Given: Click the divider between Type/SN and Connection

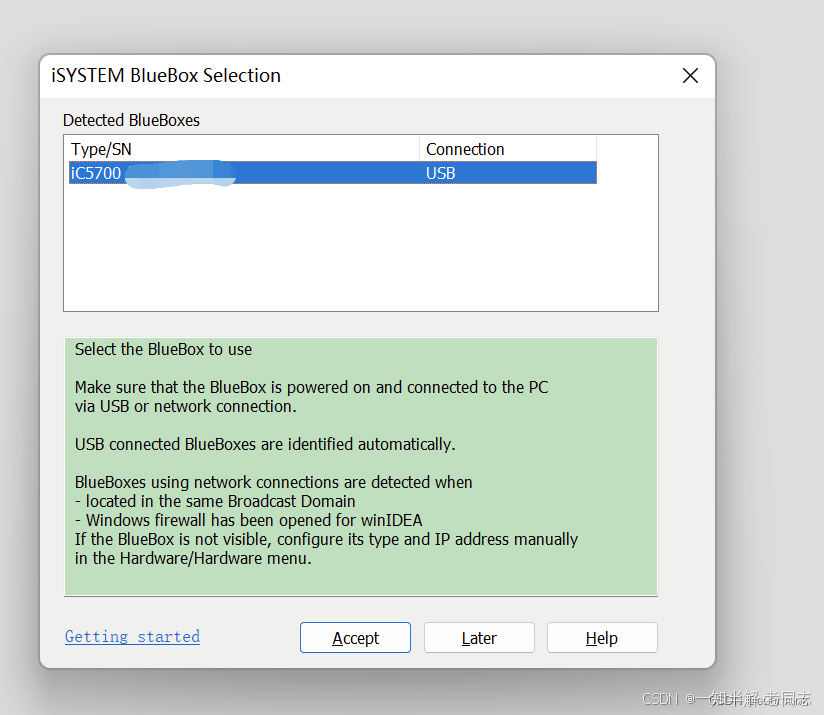Looking at the screenshot, I should 419,148.
